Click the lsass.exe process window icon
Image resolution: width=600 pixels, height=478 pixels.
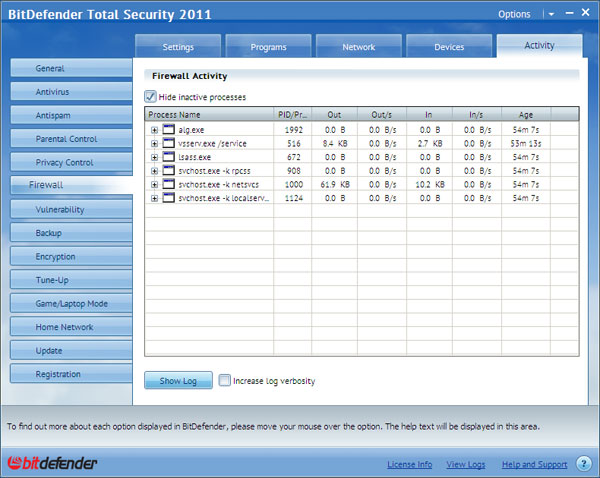[x=168, y=157]
